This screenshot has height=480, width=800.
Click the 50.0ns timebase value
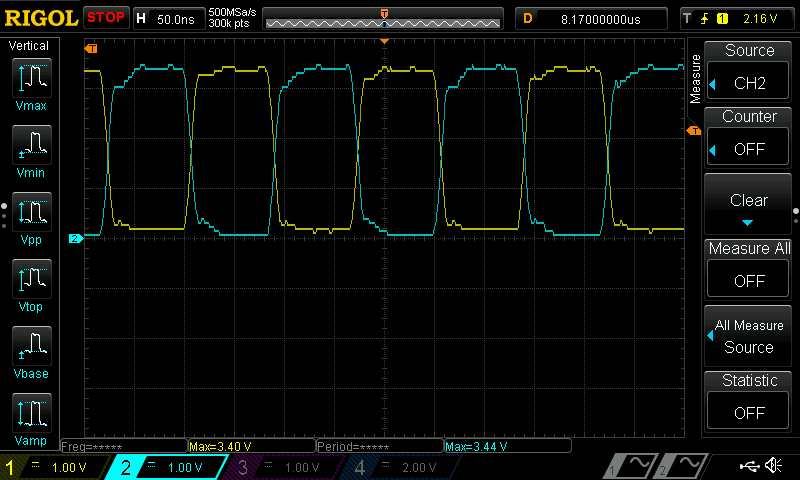point(176,19)
